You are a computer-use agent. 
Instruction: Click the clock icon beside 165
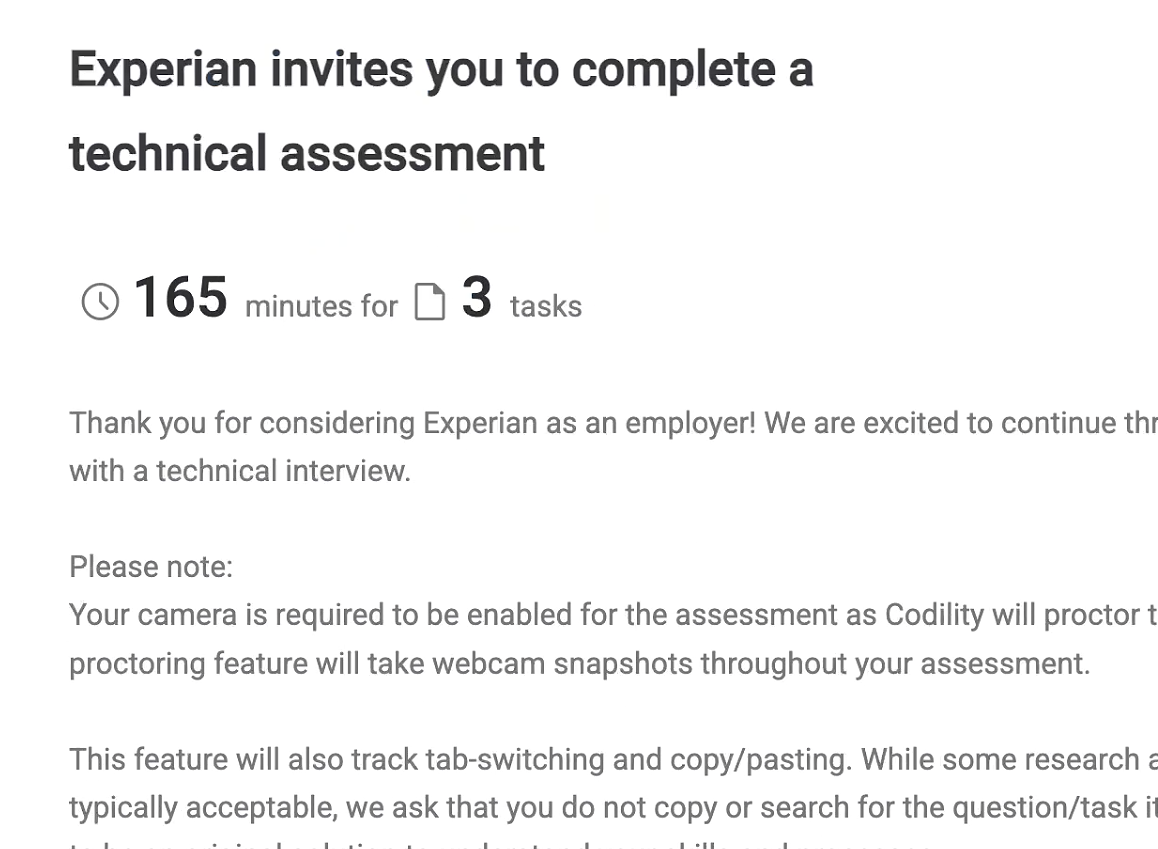tap(100, 301)
